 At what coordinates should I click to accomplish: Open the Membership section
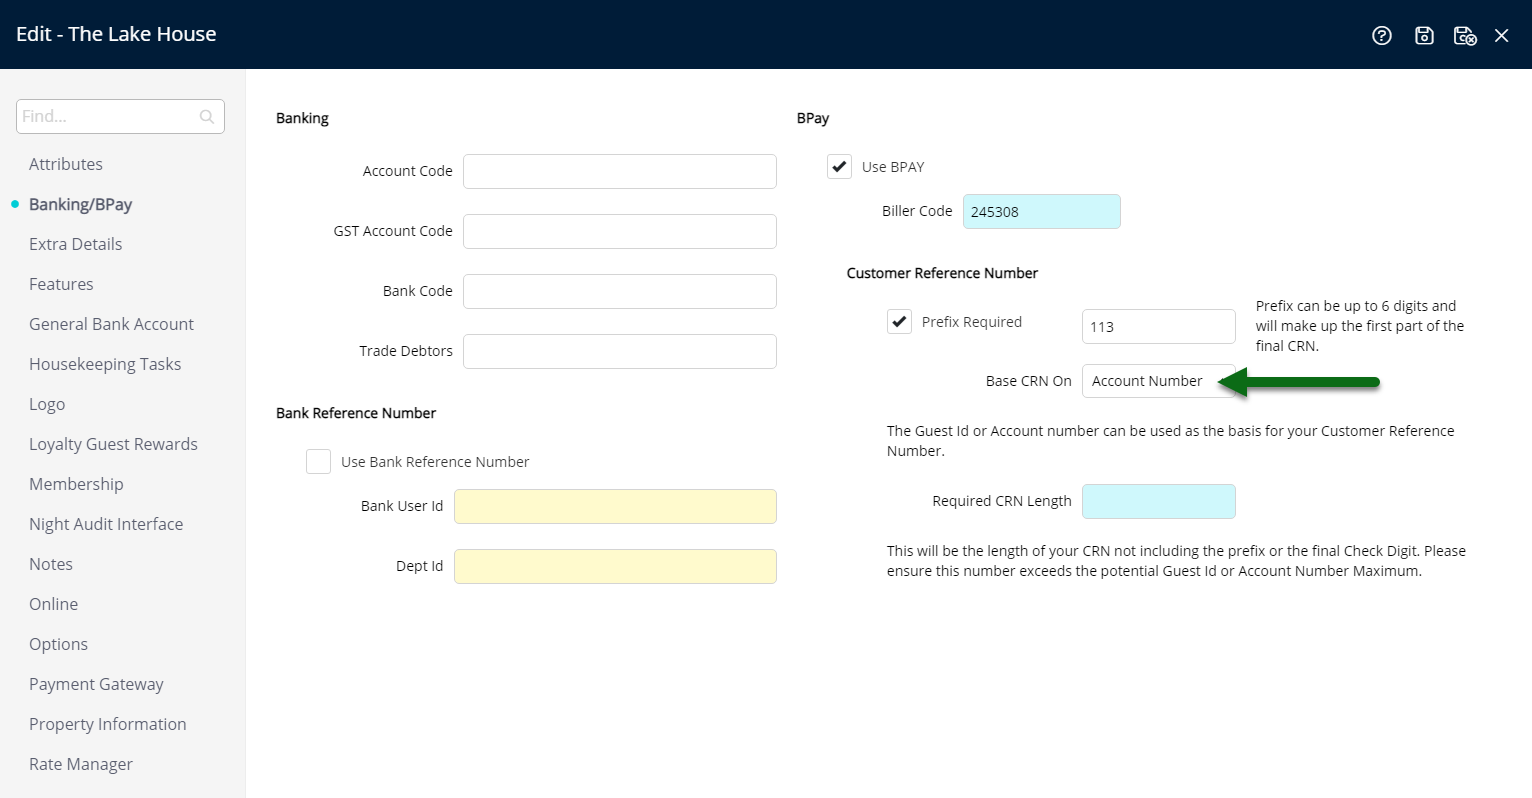tap(76, 484)
